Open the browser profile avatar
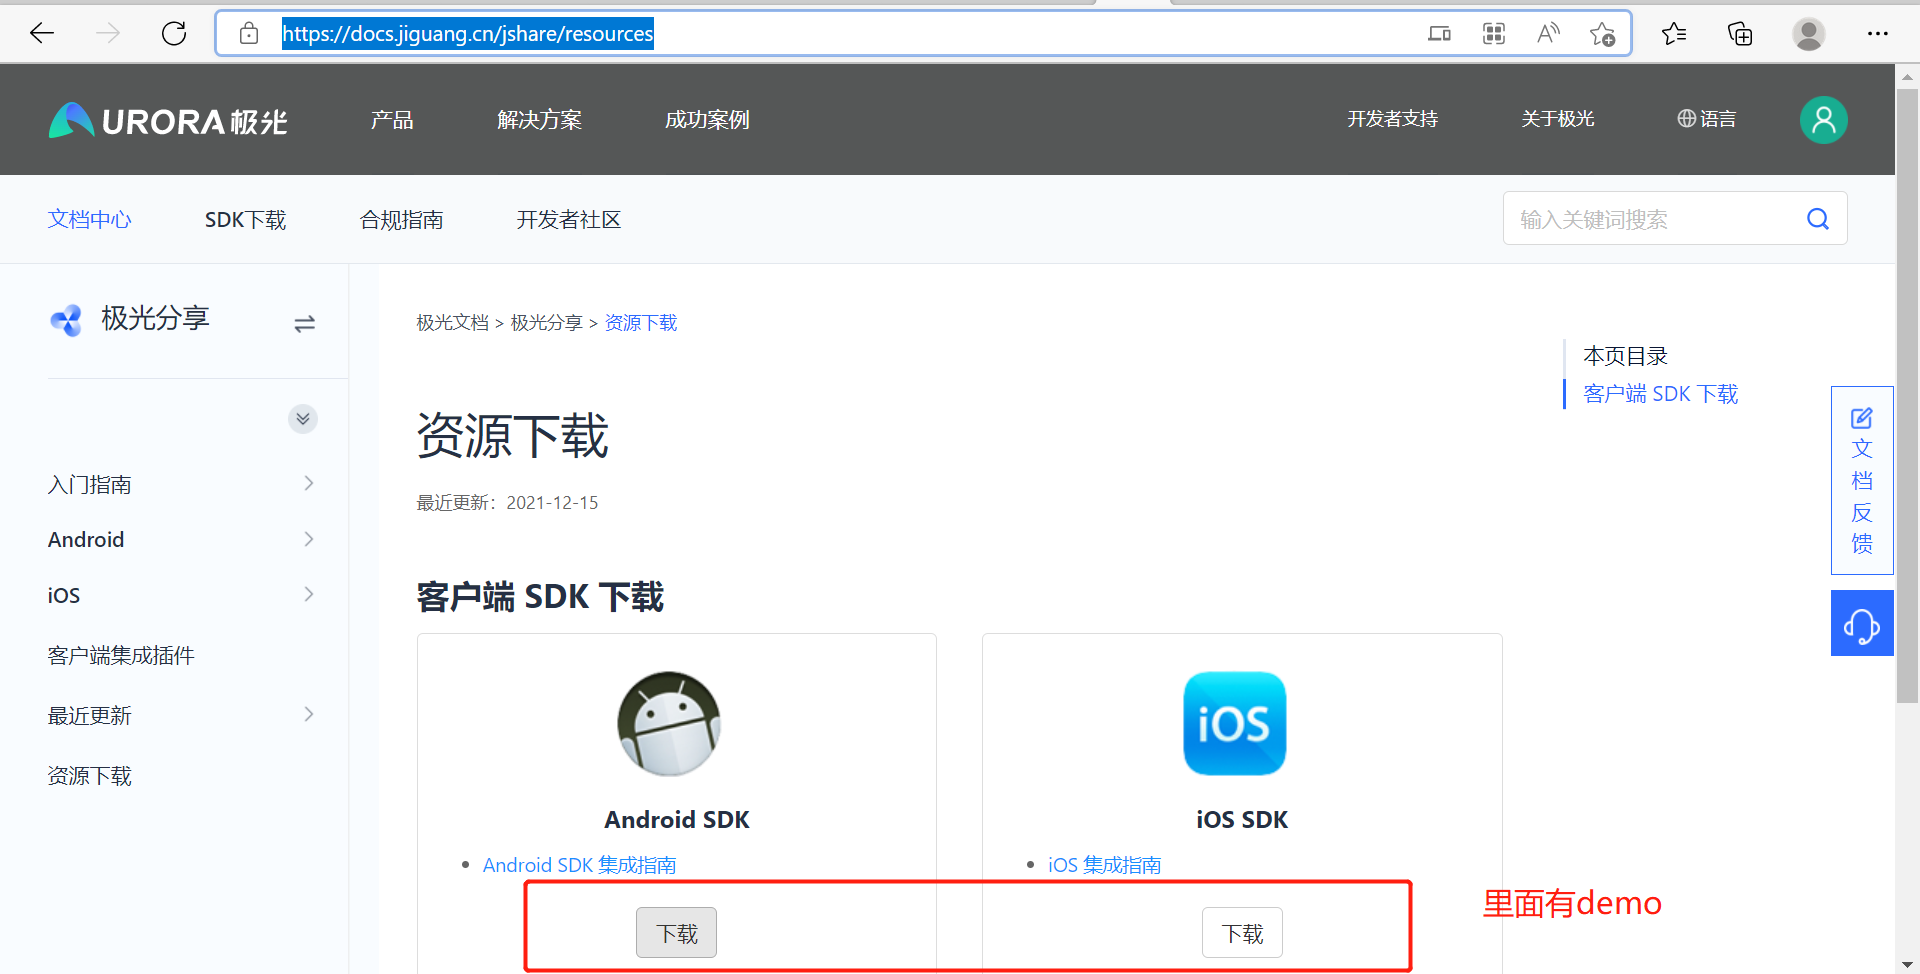 1808,34
